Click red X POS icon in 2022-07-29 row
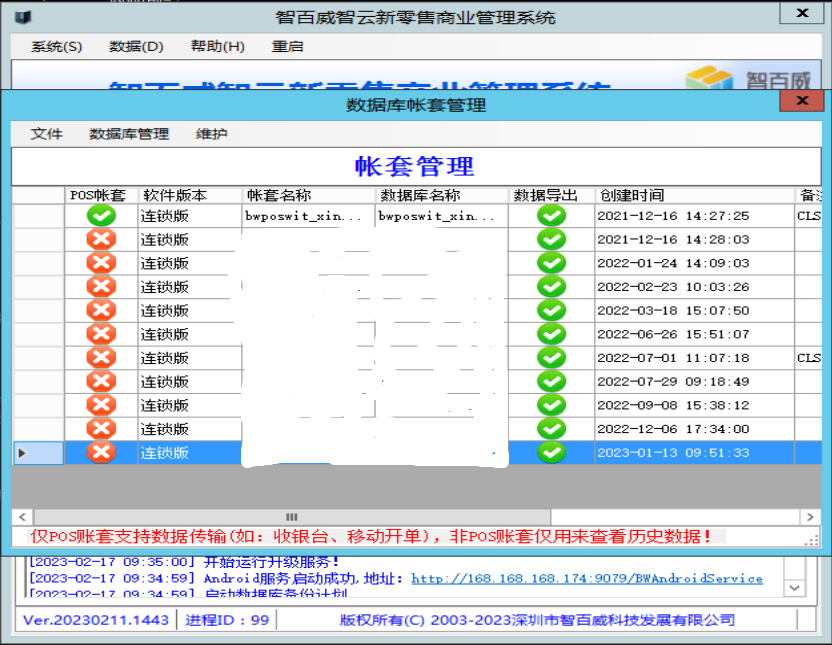Screen dimensions: 832x645 pos(101,381)
